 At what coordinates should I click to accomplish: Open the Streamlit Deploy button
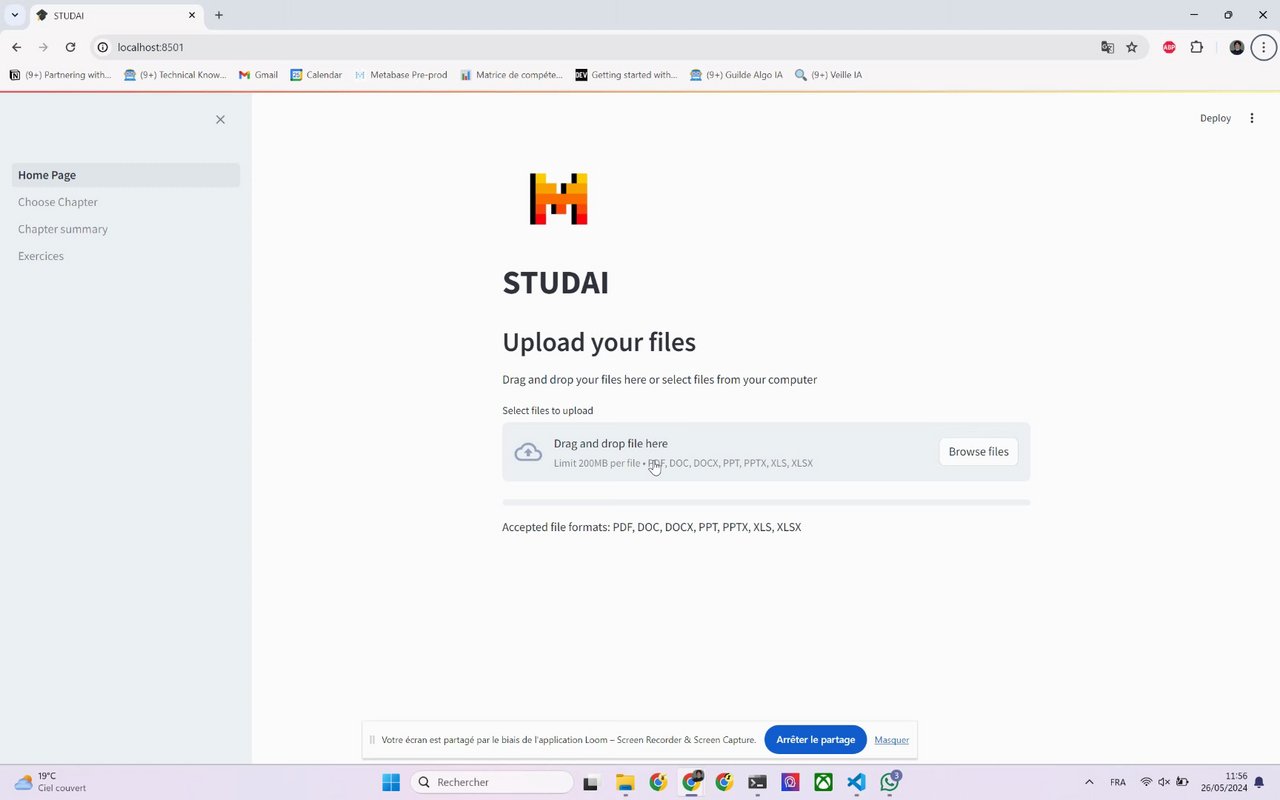coord(1215,118)
